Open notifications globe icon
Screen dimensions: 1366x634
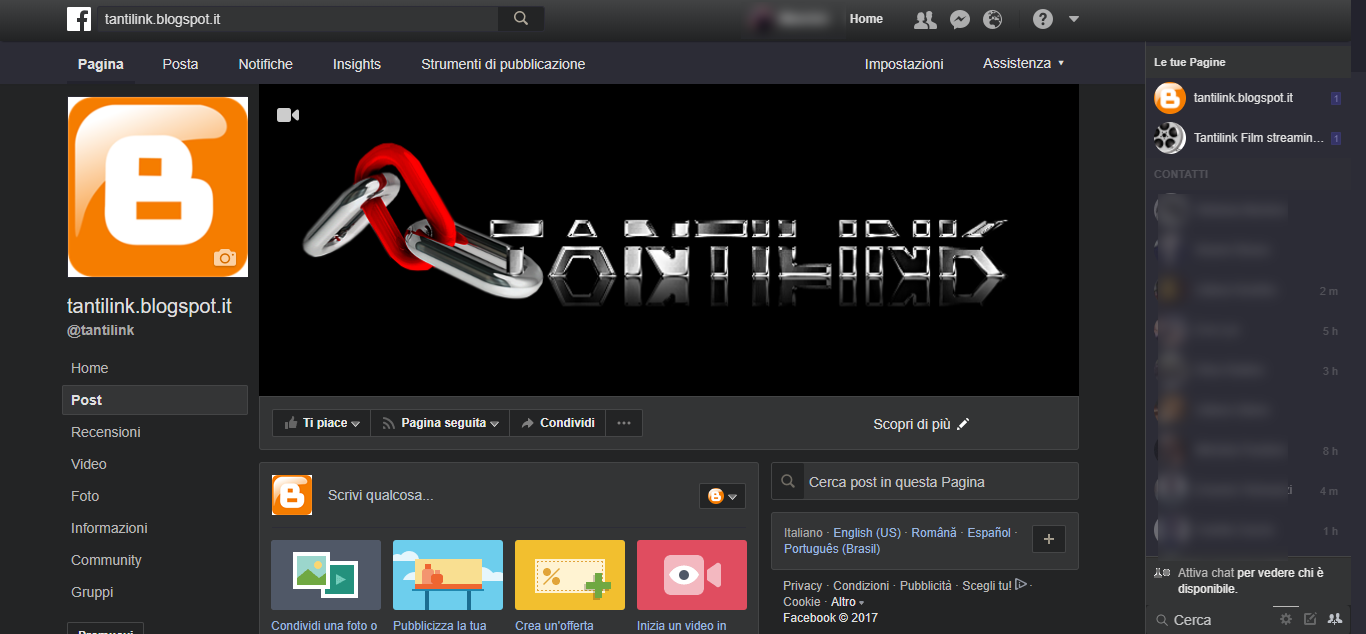point(992,19)
